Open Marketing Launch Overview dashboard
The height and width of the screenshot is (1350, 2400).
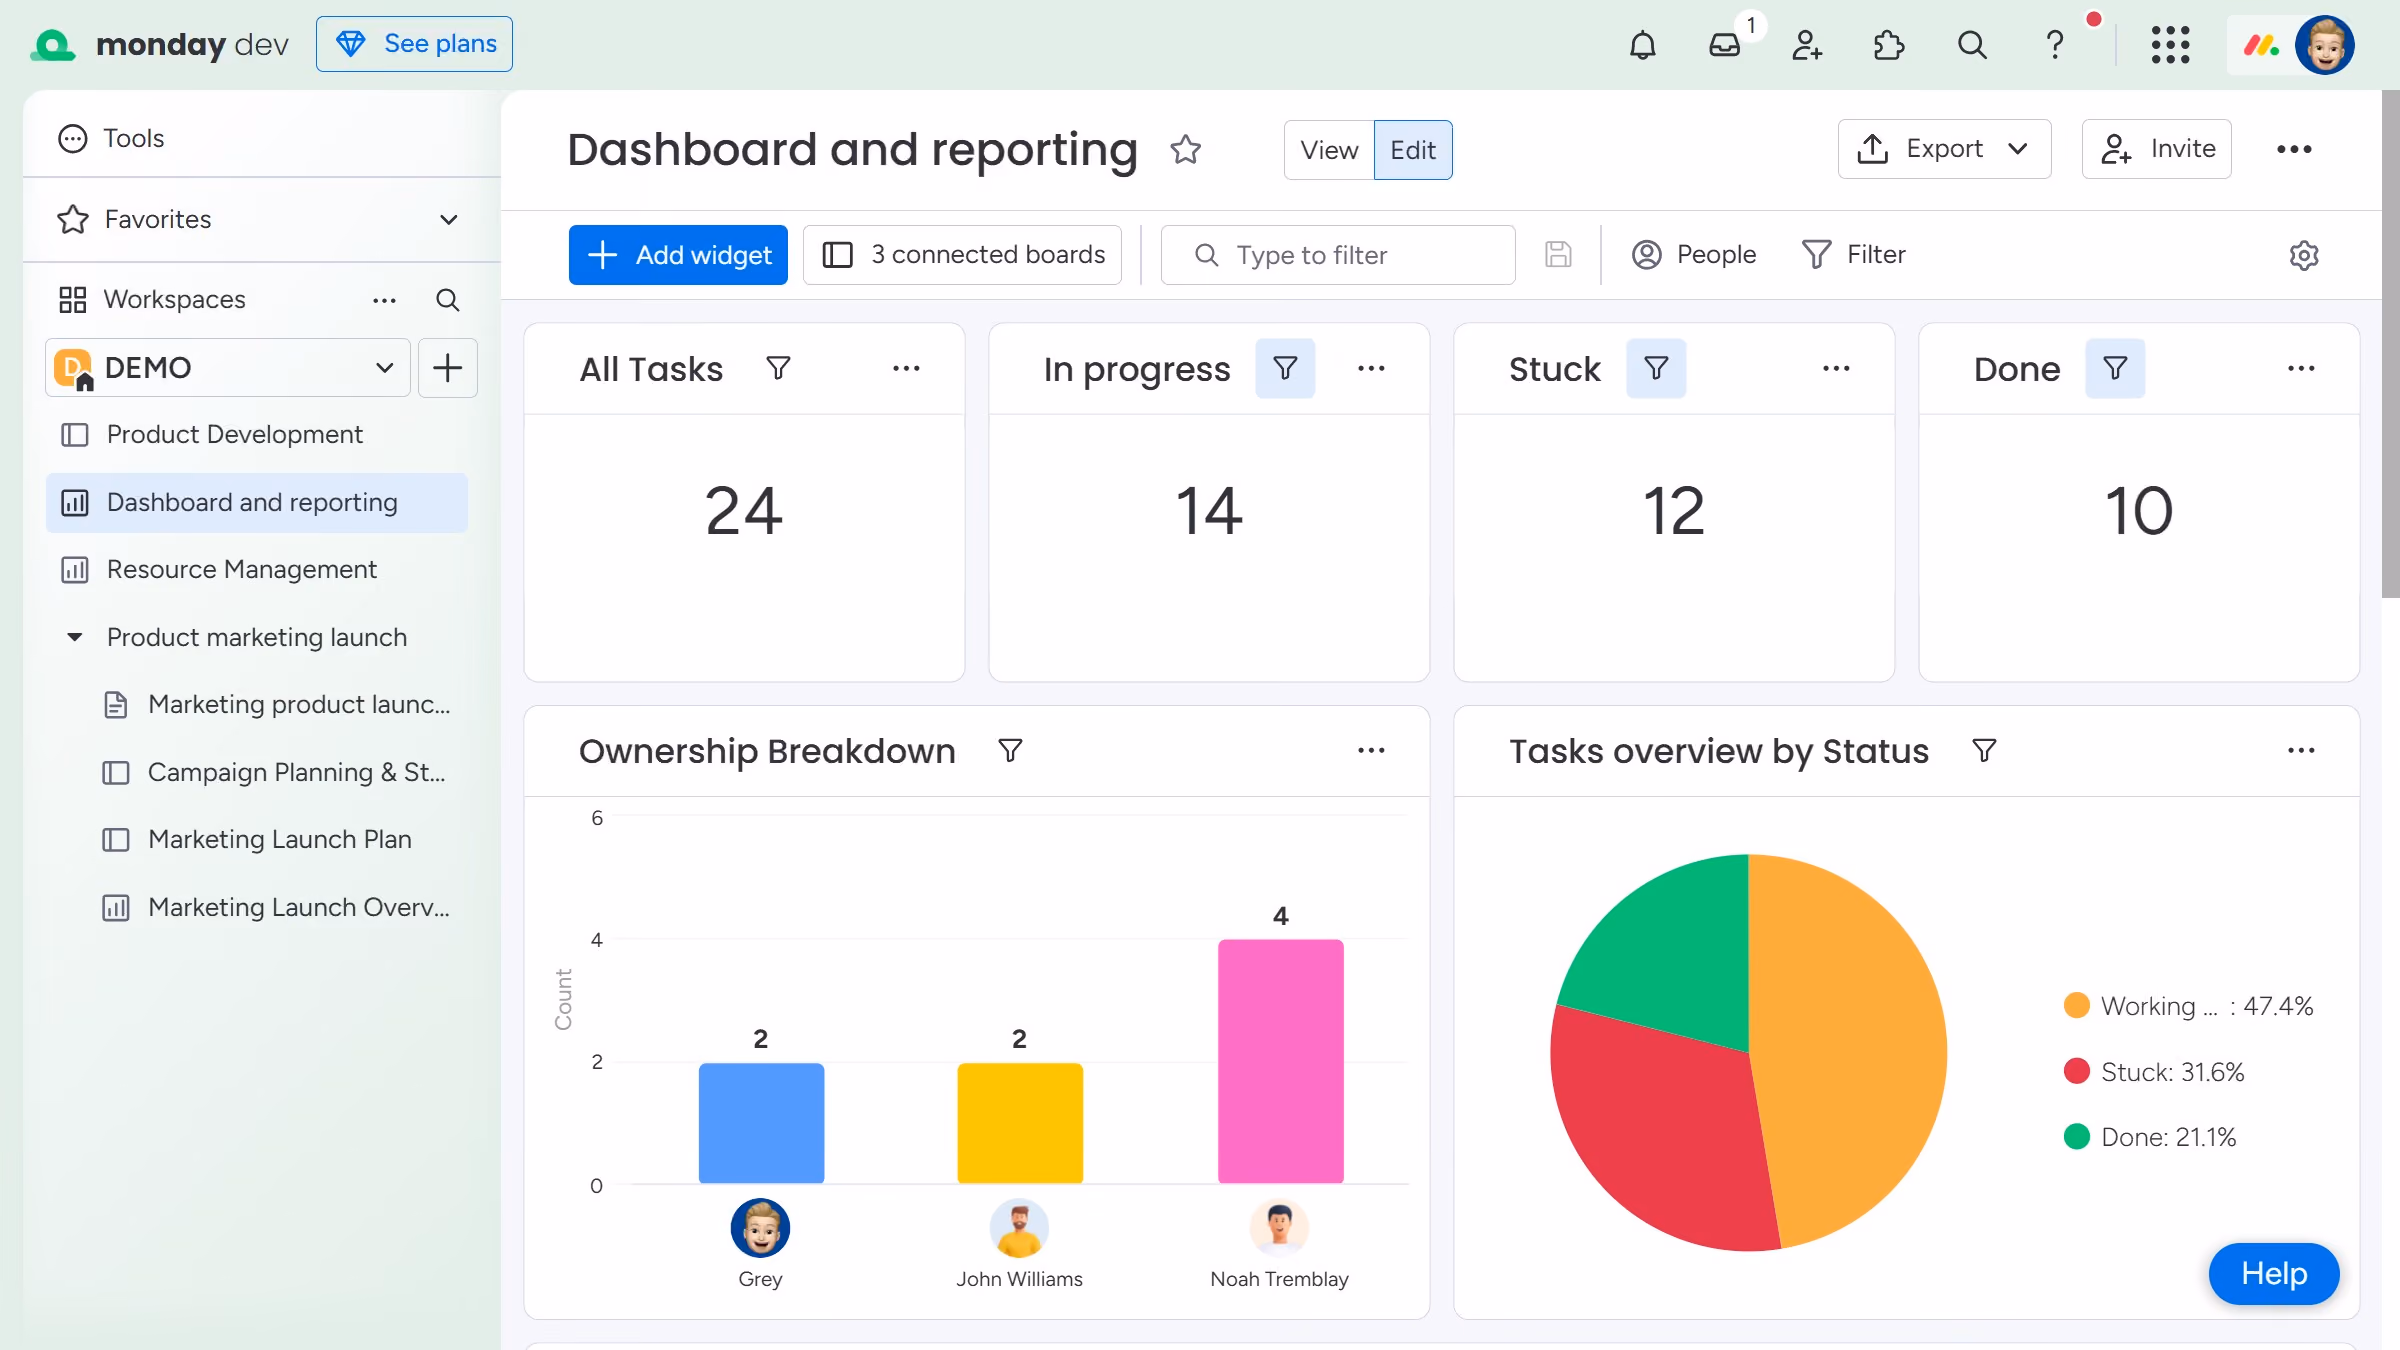click(x=277, y=908)
